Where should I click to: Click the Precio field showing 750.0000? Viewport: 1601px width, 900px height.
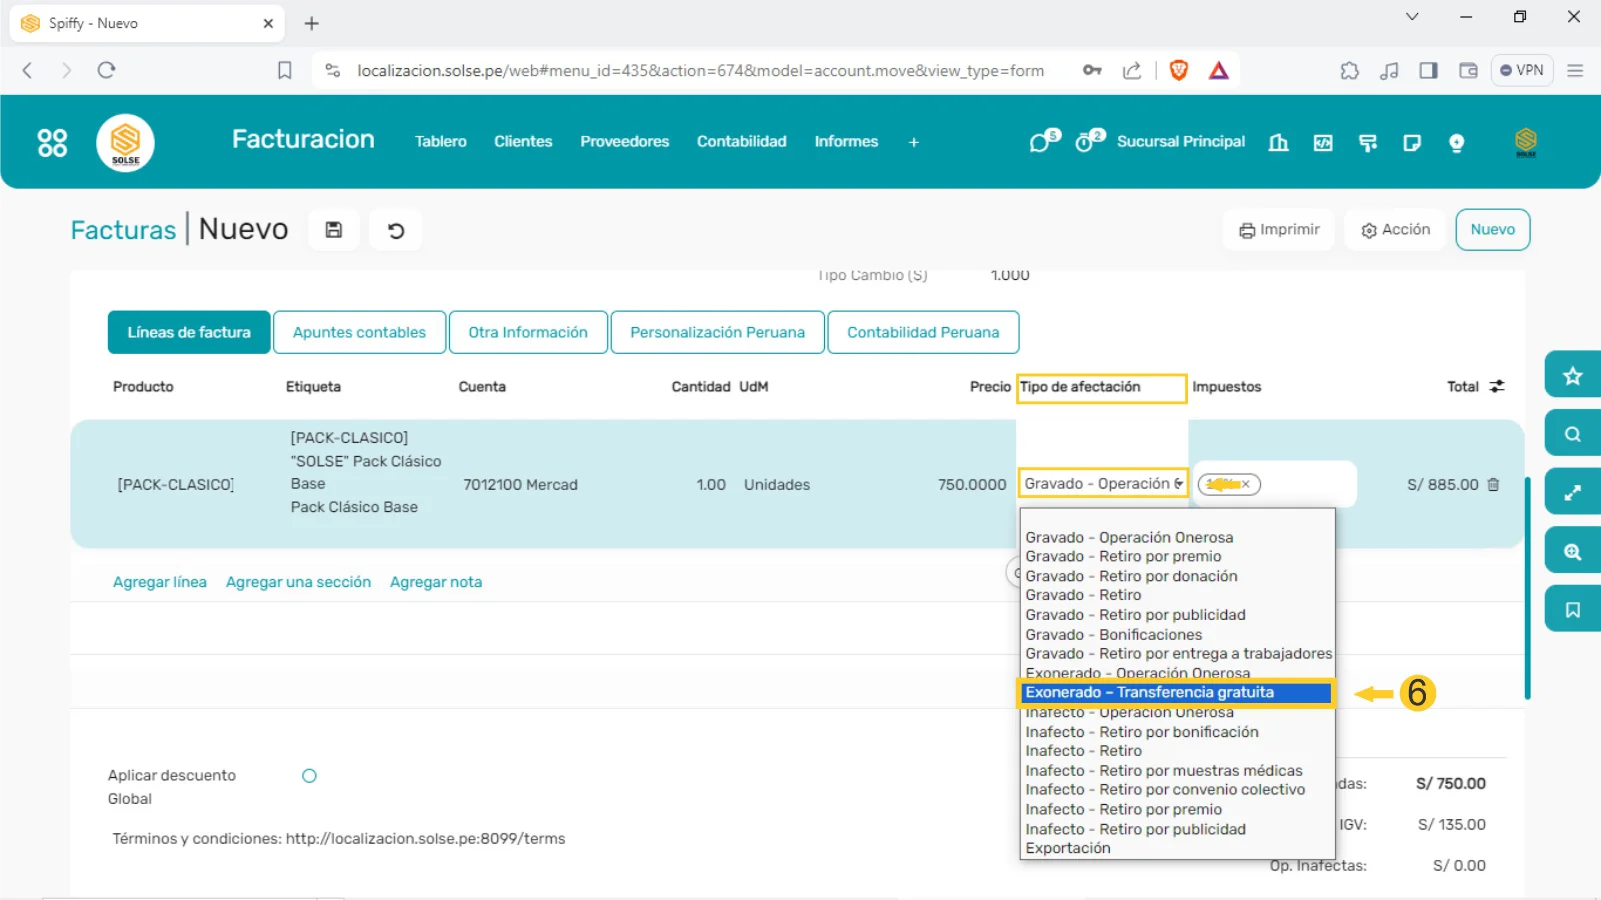tap(971, 485)
